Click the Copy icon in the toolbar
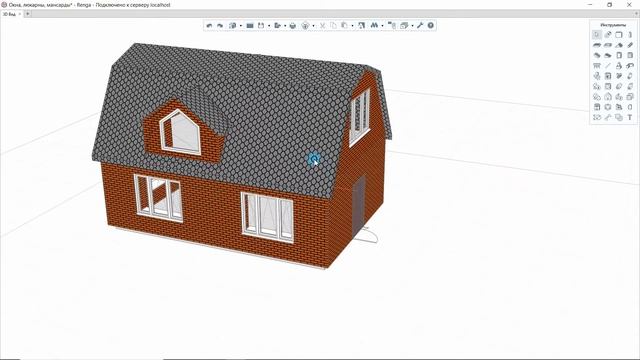 point(333,26)
